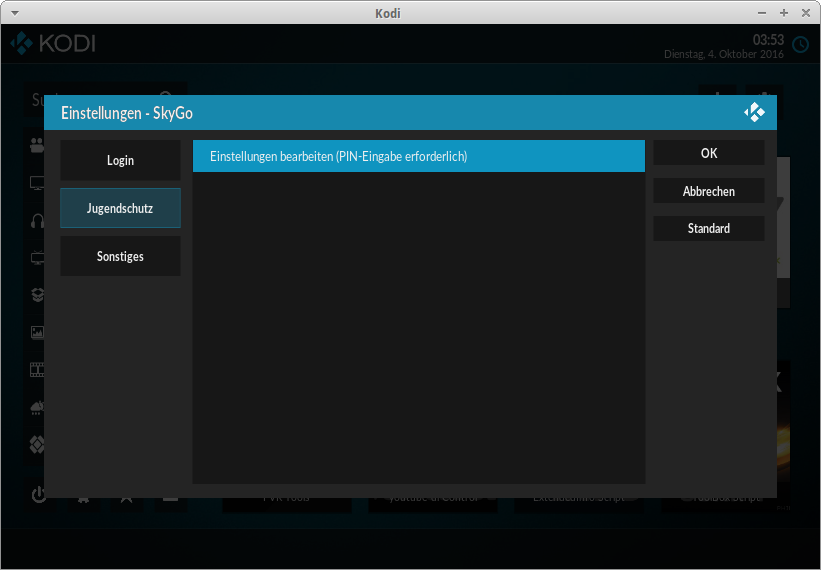Maximize the Kodi window
The height and width of the screenshot is (570, 821).
(784, 13)
